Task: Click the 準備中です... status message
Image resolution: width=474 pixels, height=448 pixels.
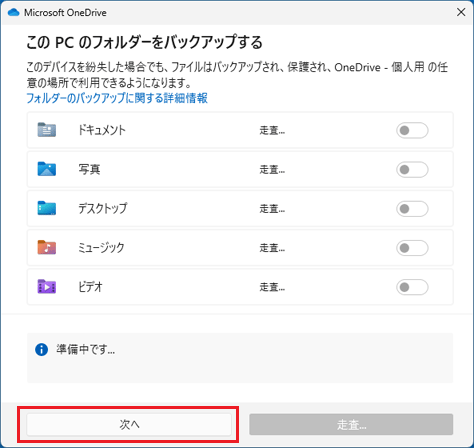Action: [85, 349]
